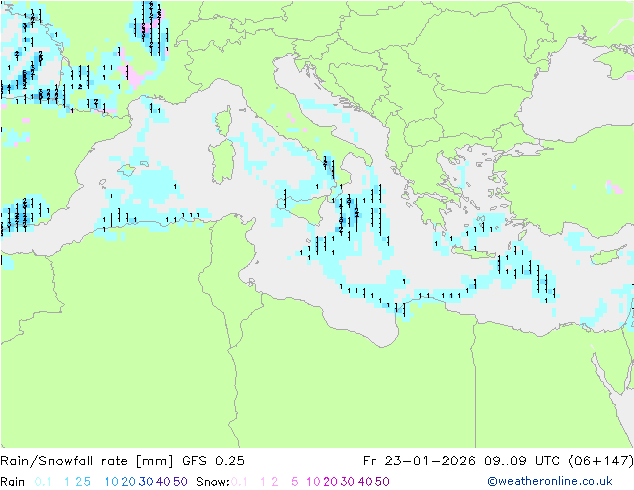The height and width of the screenshot is (490, 634).
Task: Click the forecast date "Fr 23-01-2026"
Action: coord(419,461)
